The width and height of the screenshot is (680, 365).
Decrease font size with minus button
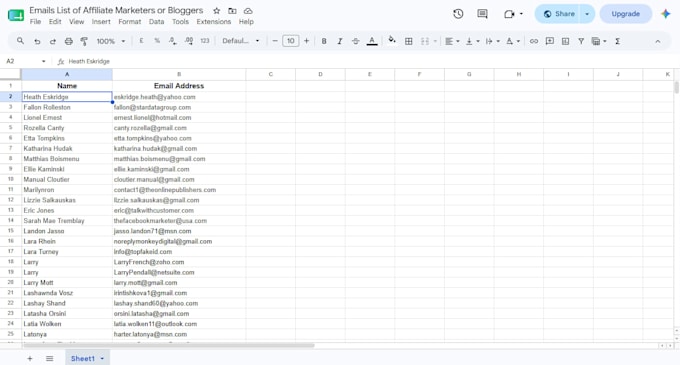275,41
